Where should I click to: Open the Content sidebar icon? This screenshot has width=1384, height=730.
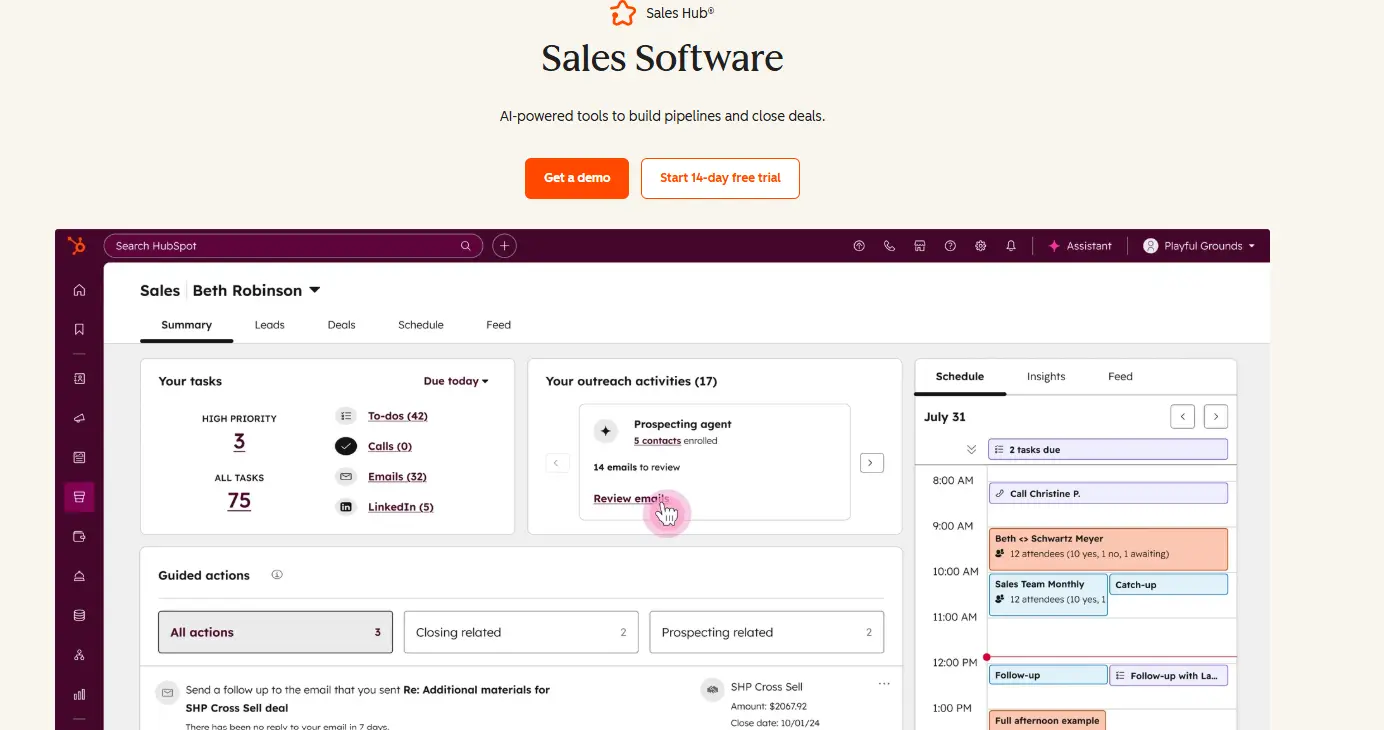click(x=79, y=457)
